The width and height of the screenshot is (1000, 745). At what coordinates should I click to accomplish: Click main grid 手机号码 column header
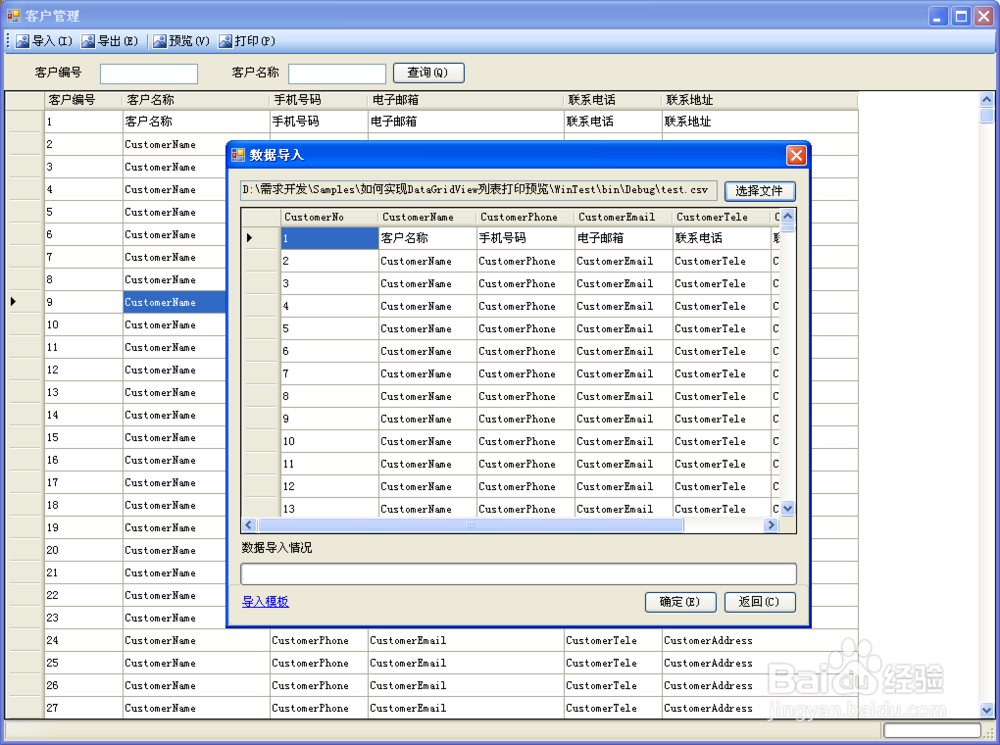(319, 100)
